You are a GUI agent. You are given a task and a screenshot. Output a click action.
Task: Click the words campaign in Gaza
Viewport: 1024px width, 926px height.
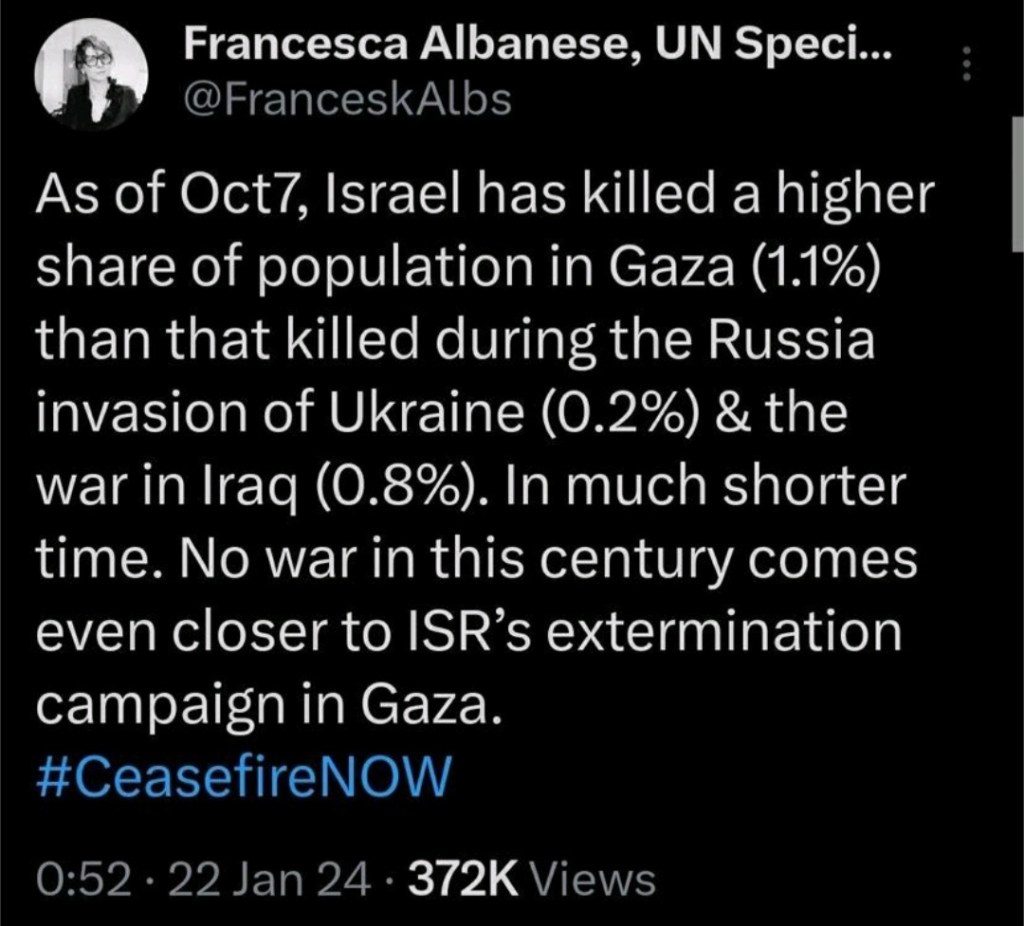click(x=264, y=704)
